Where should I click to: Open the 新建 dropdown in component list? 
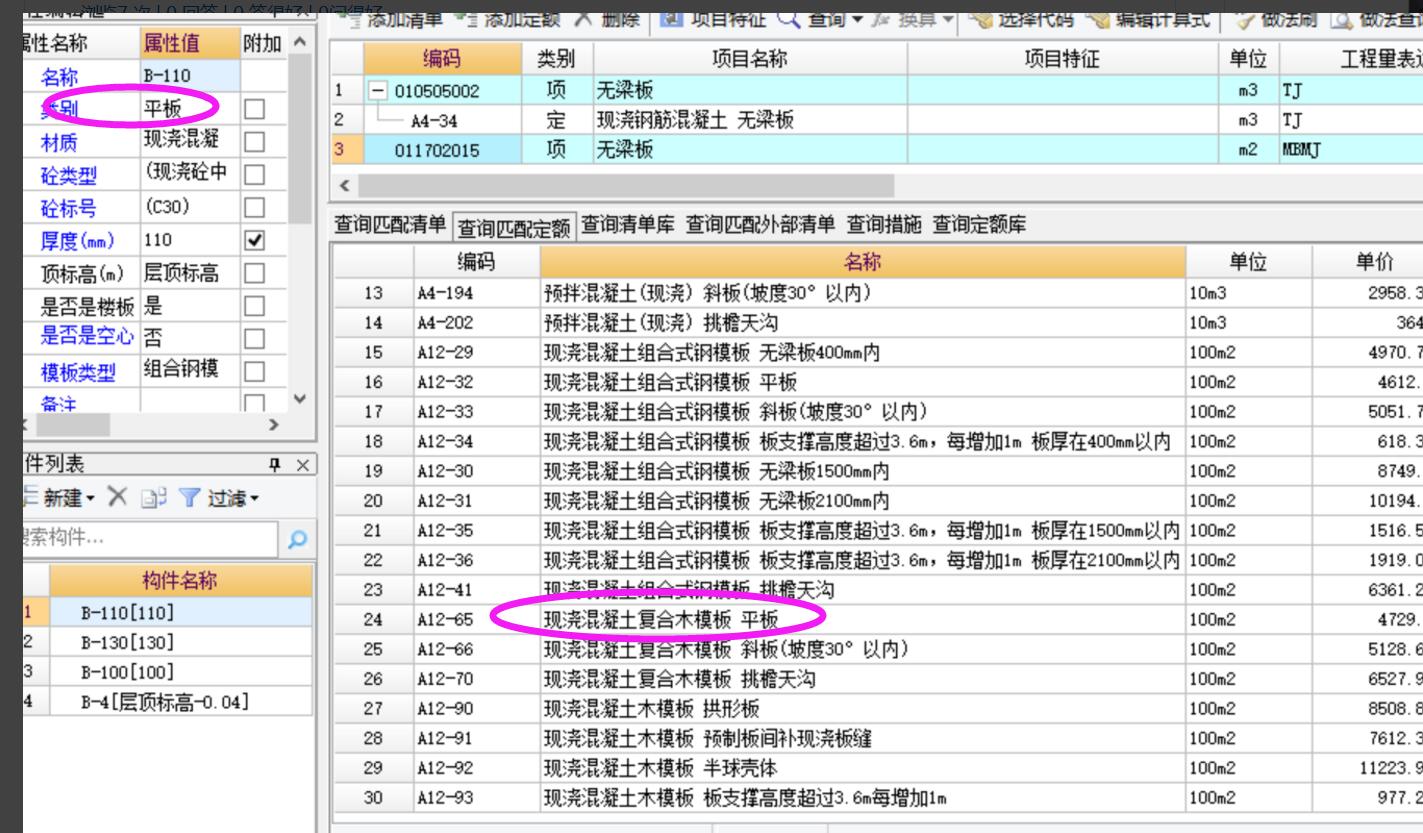tap(67, 498)
